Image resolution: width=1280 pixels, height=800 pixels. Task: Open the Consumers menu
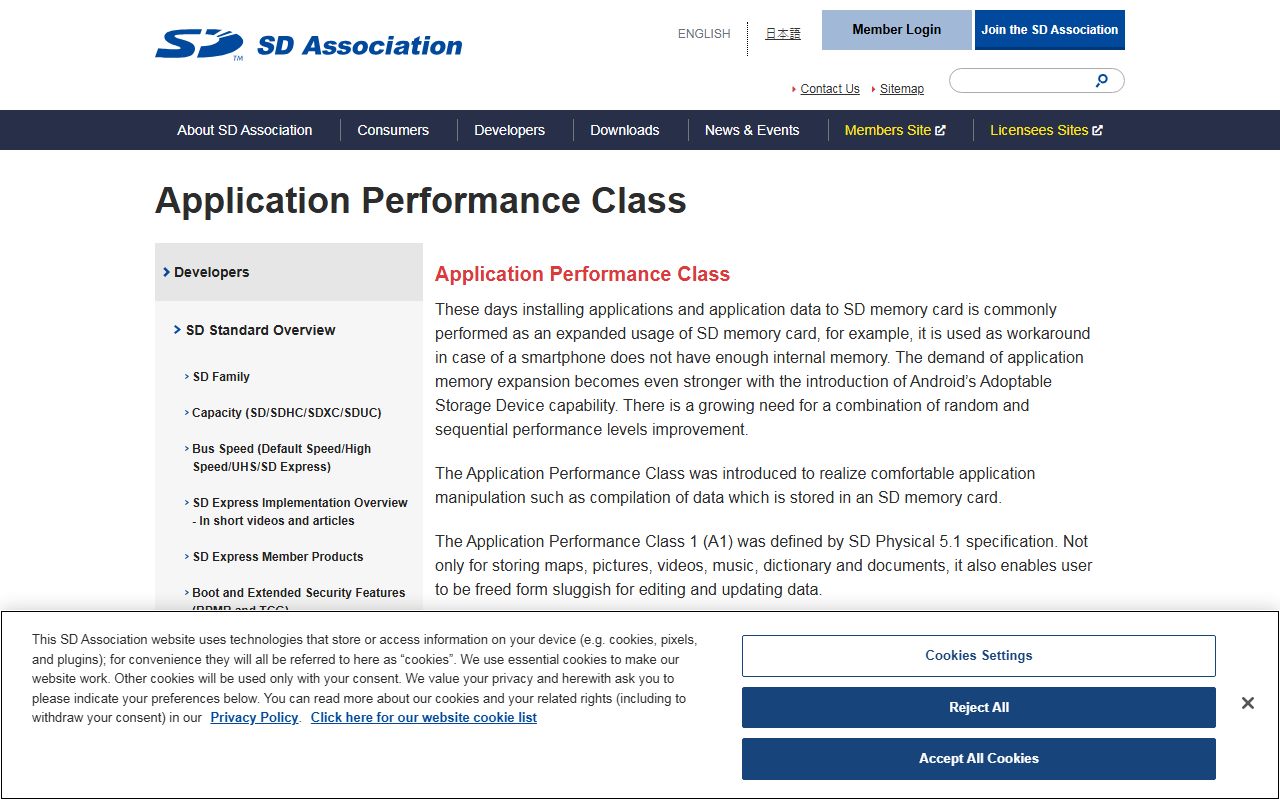pyautogui.click(x=393, y=130)
